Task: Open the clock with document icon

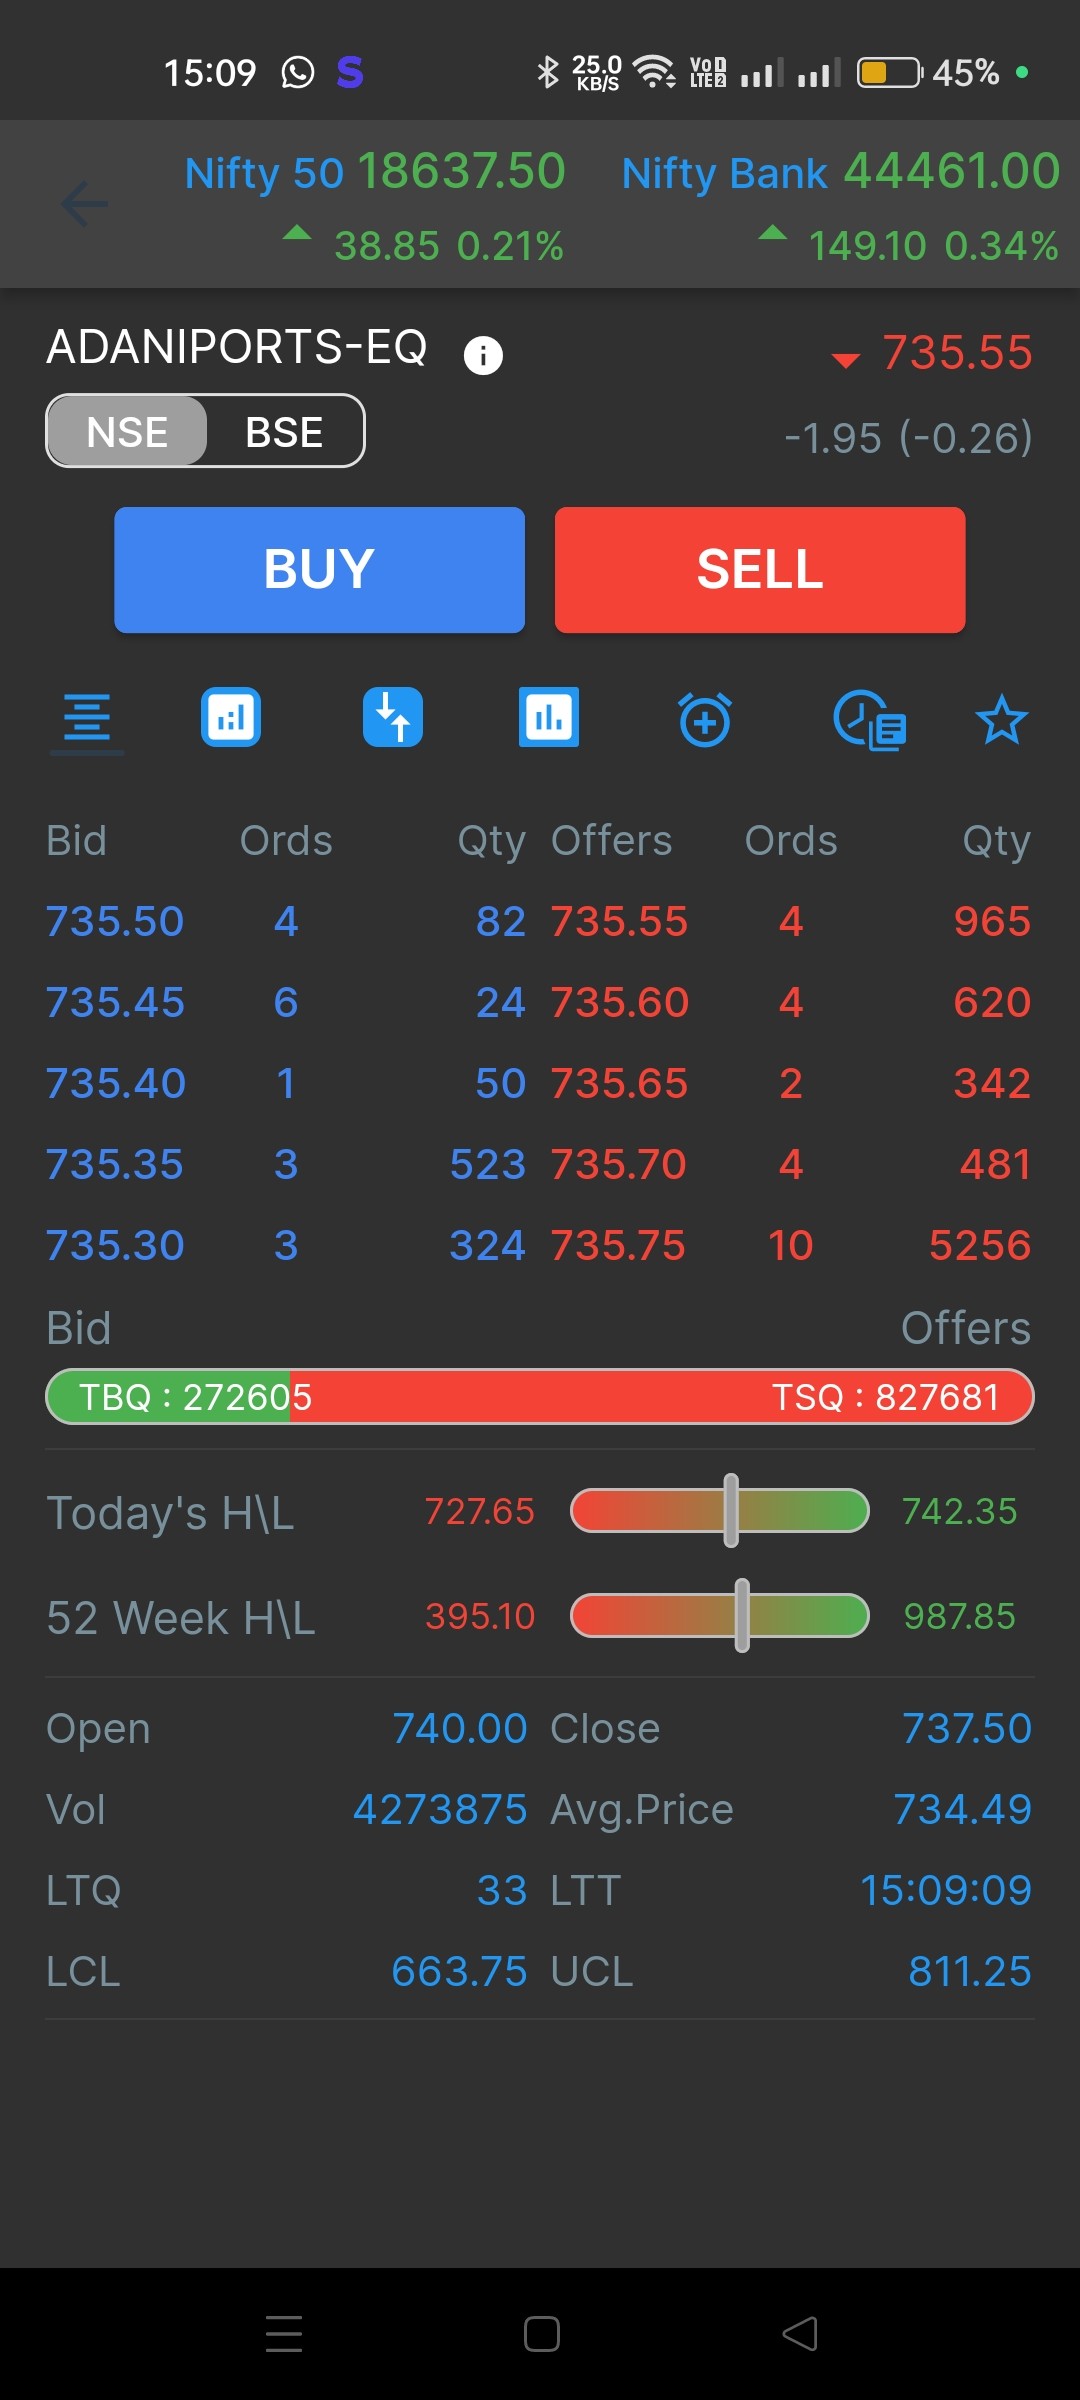Action: tap(869, 719)
